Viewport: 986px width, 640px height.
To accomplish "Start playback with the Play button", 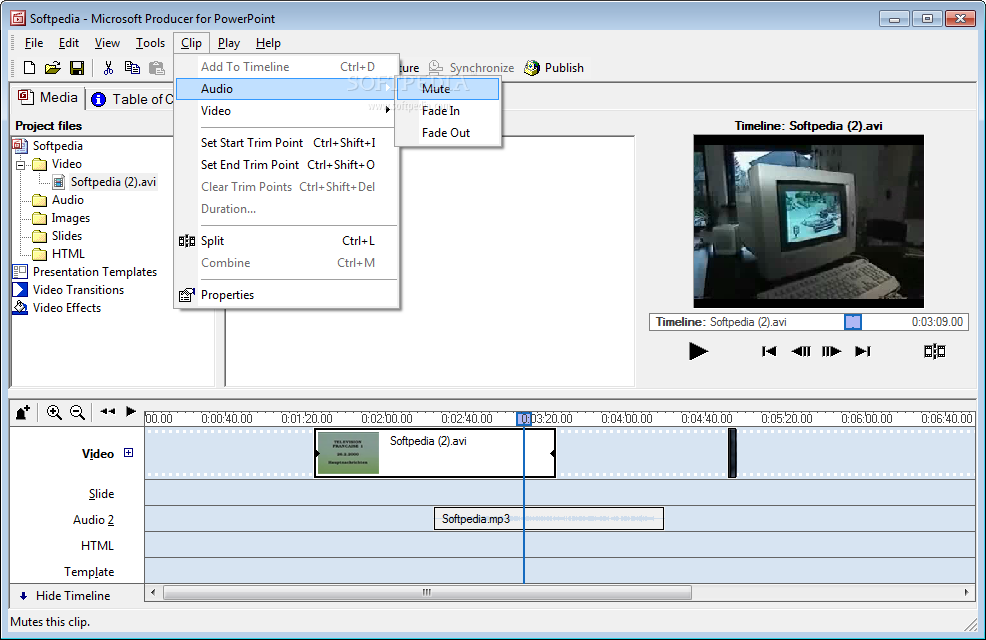I will coord(698,351).
